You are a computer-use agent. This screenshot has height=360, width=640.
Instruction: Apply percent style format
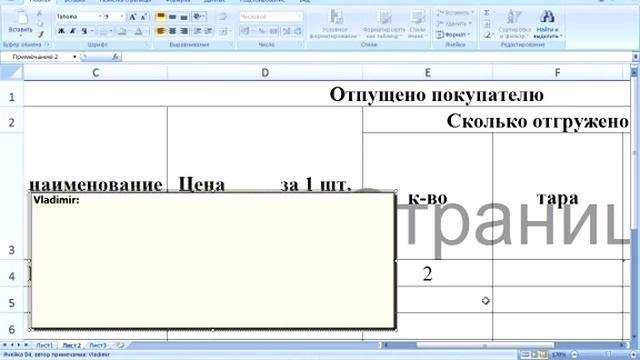click(x=262, y=31)
